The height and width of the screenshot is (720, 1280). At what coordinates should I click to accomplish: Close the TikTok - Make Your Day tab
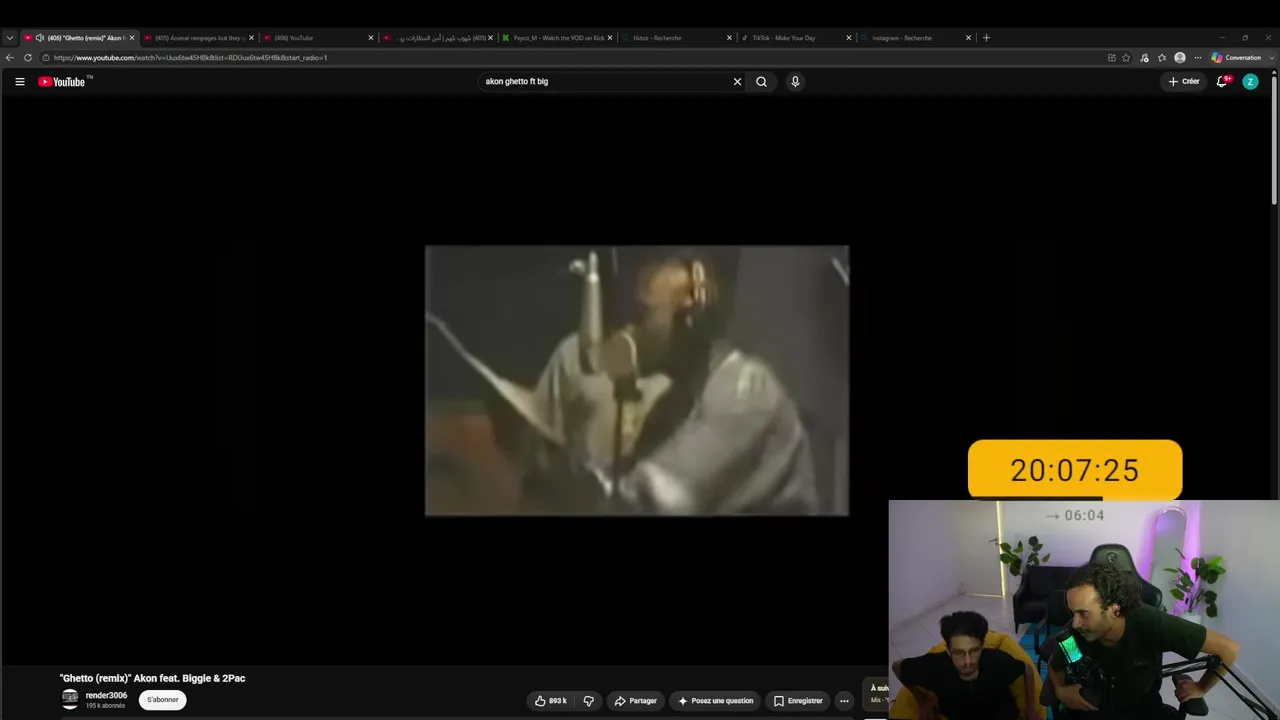[849, 38]
